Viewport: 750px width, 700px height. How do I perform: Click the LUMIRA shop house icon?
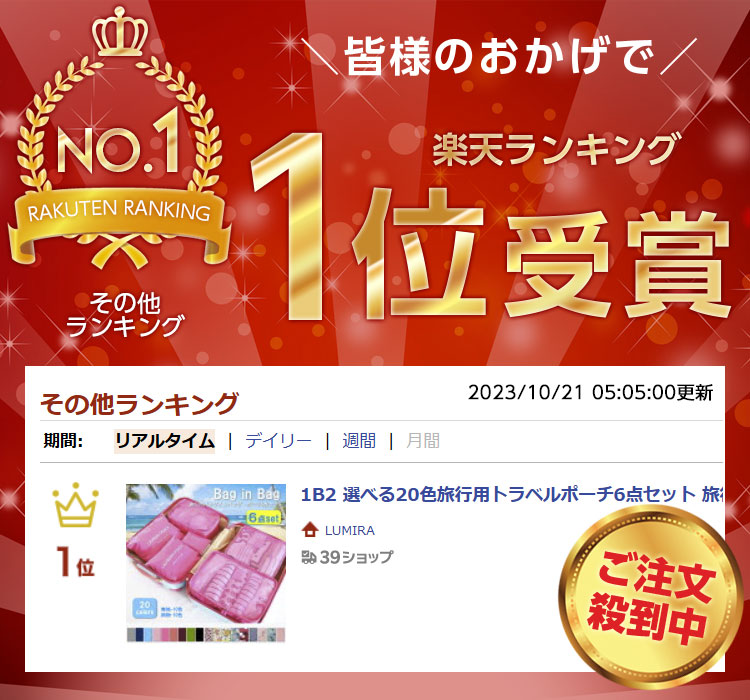point(310,530)
